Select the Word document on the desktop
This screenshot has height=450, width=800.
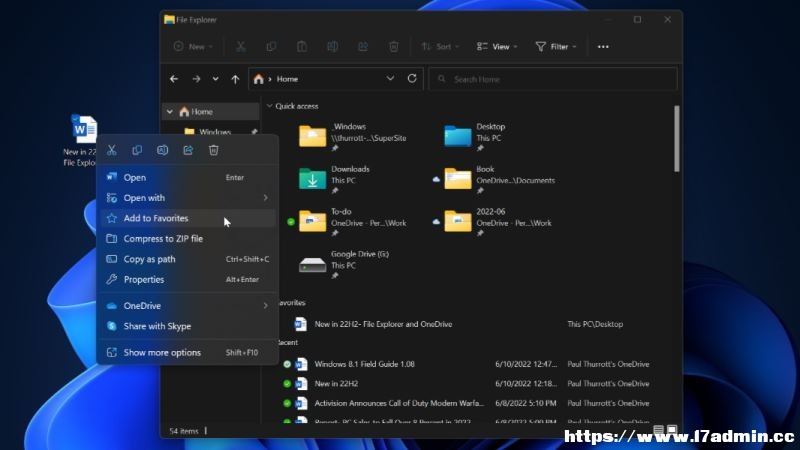click(83, 129)
